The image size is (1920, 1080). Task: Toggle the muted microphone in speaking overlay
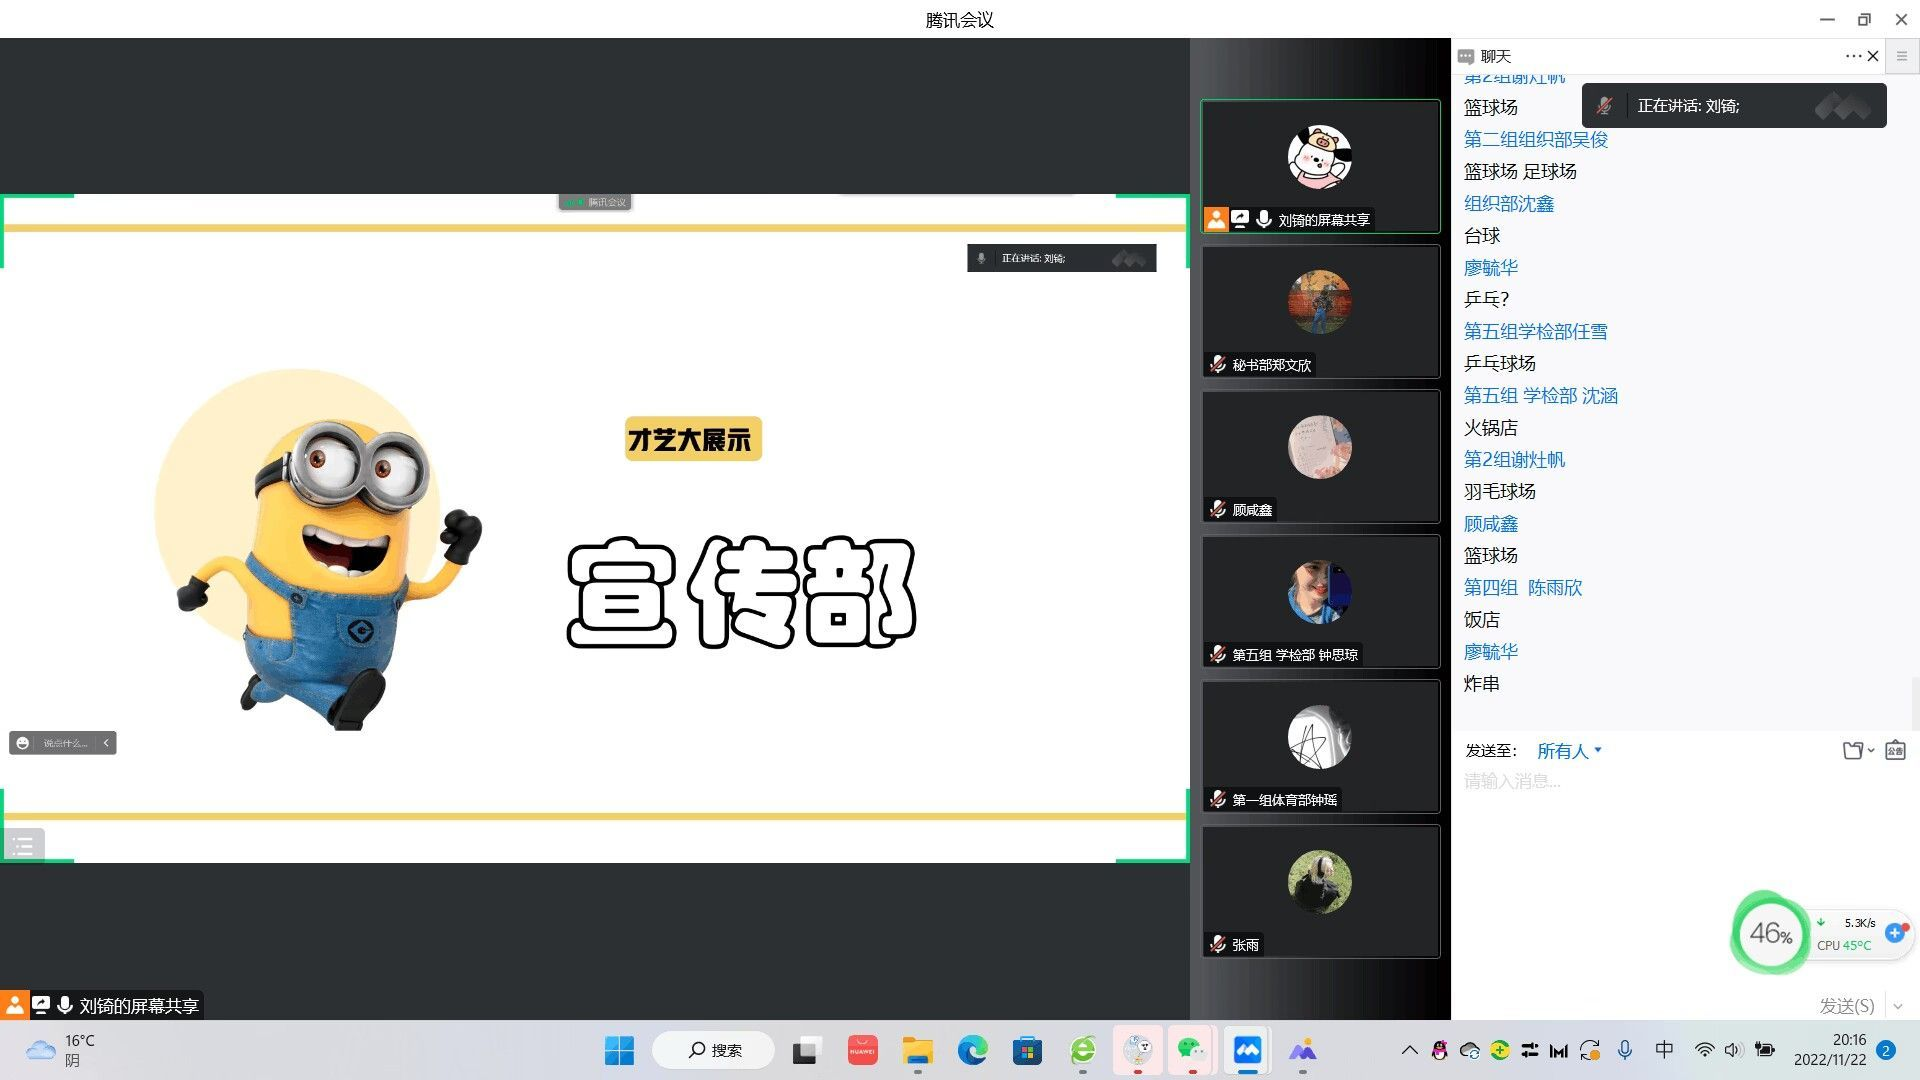click(1604, 106)
